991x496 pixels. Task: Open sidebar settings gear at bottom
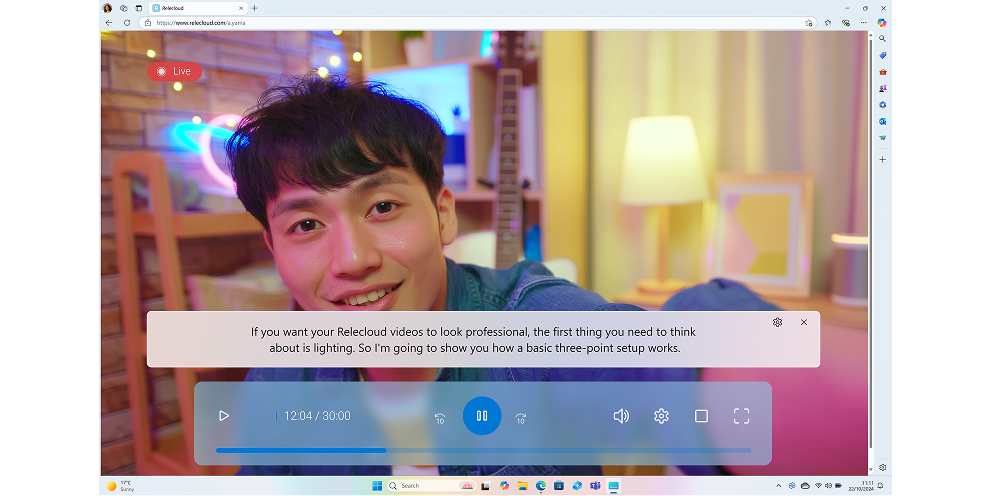tap(882, 468)
